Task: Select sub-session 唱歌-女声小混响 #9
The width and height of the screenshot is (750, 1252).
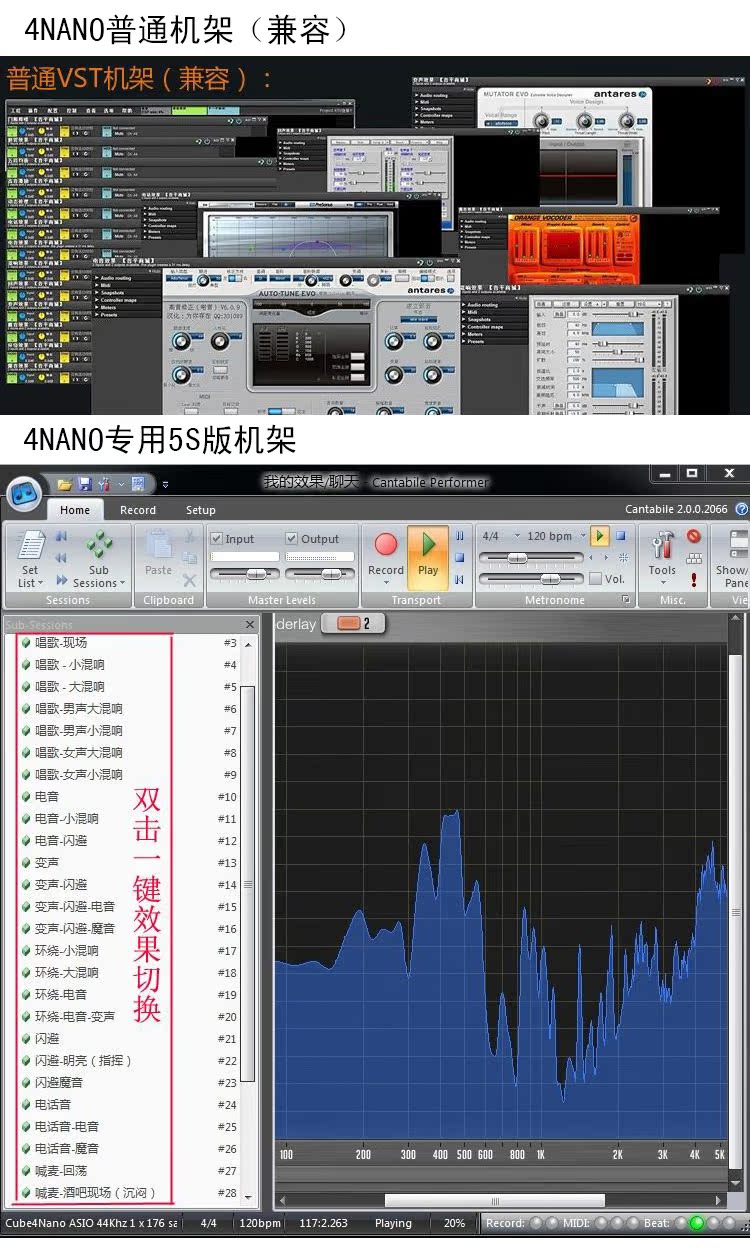Action: (x=129, y=774)
